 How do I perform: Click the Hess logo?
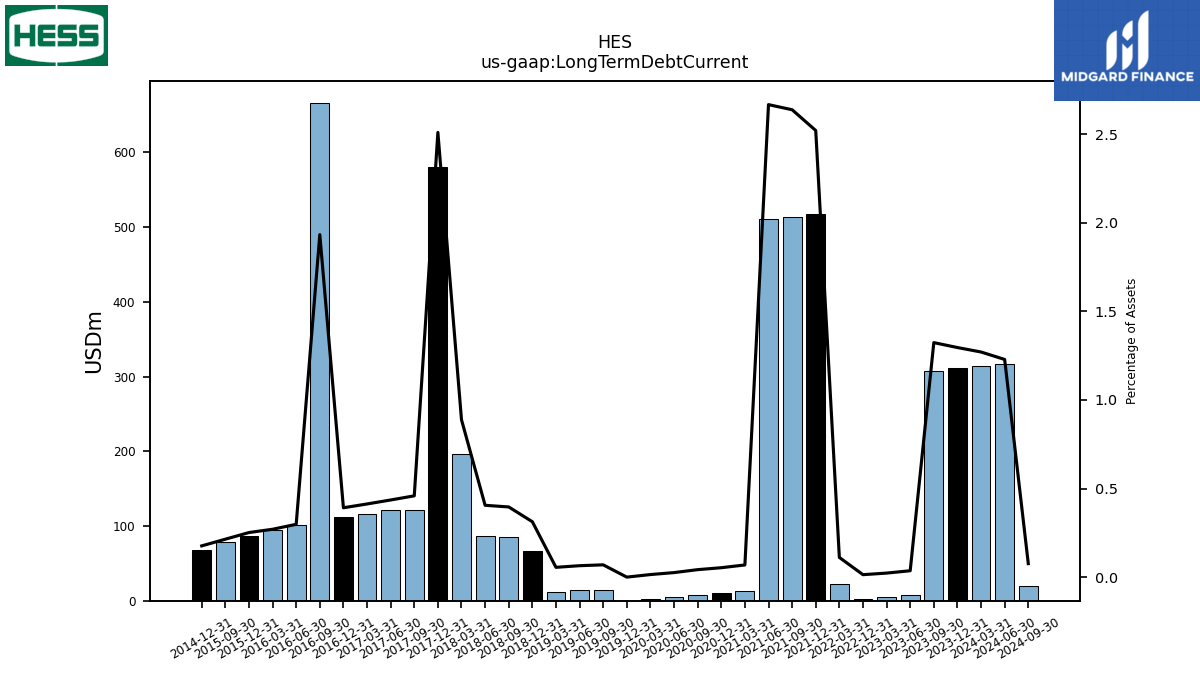56,35
